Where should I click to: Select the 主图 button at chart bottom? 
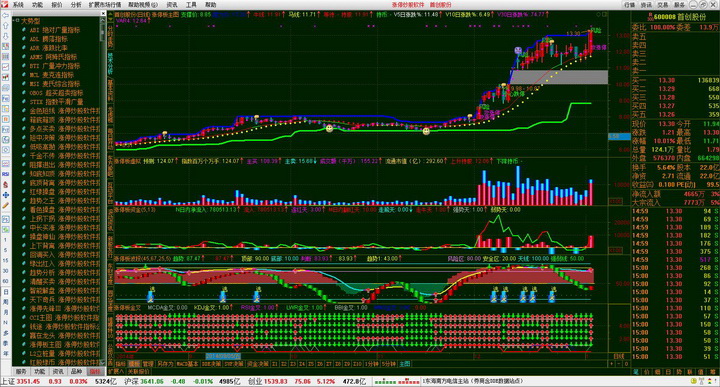coord(405,364)
